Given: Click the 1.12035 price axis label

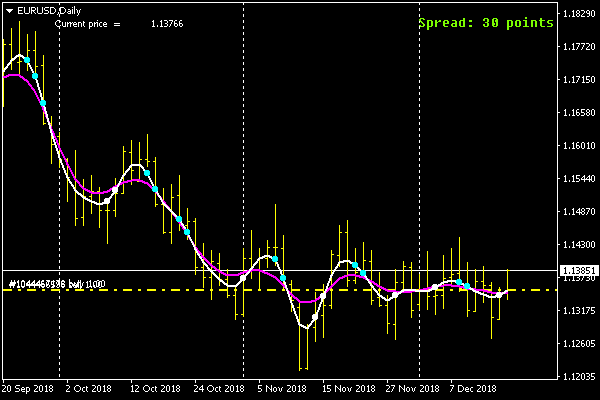Looking at the screenshot, I should [x=579, y=376].
